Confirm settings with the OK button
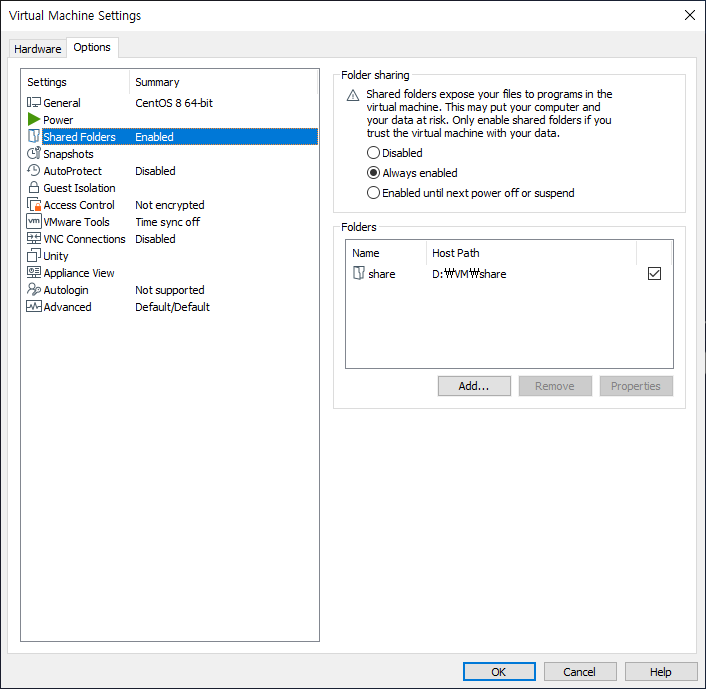 click(499, 672)
